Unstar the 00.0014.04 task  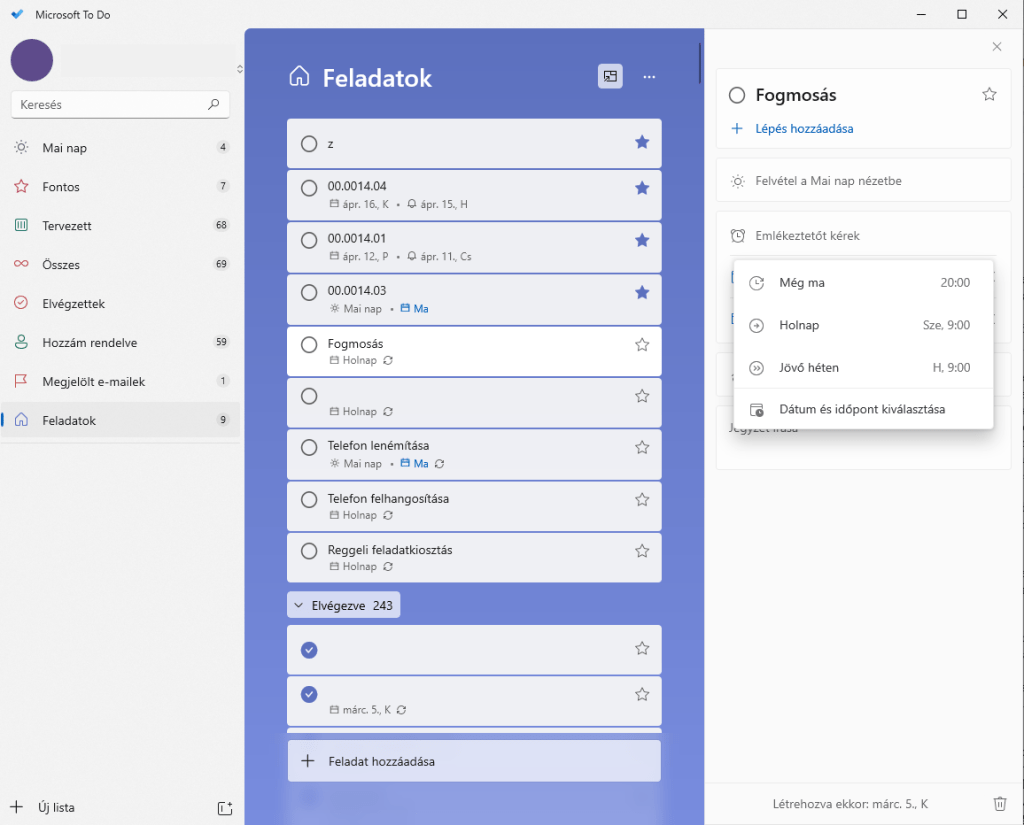(x=642, y=188)
